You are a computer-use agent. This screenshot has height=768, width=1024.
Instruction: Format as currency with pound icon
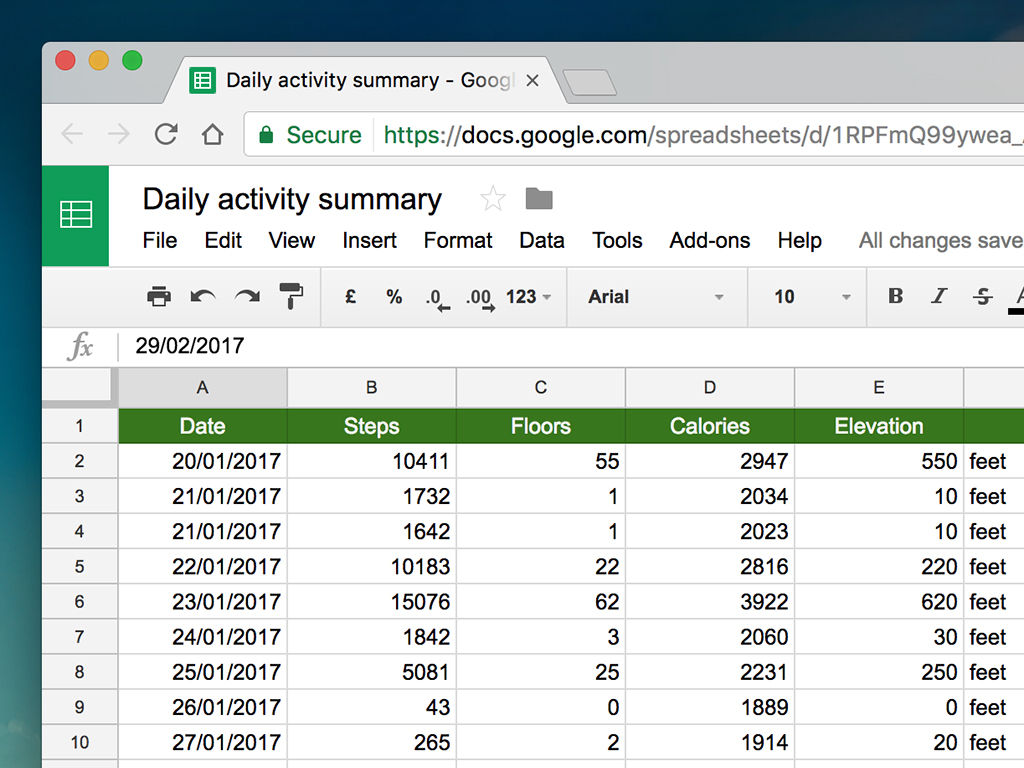pos(350,296)
